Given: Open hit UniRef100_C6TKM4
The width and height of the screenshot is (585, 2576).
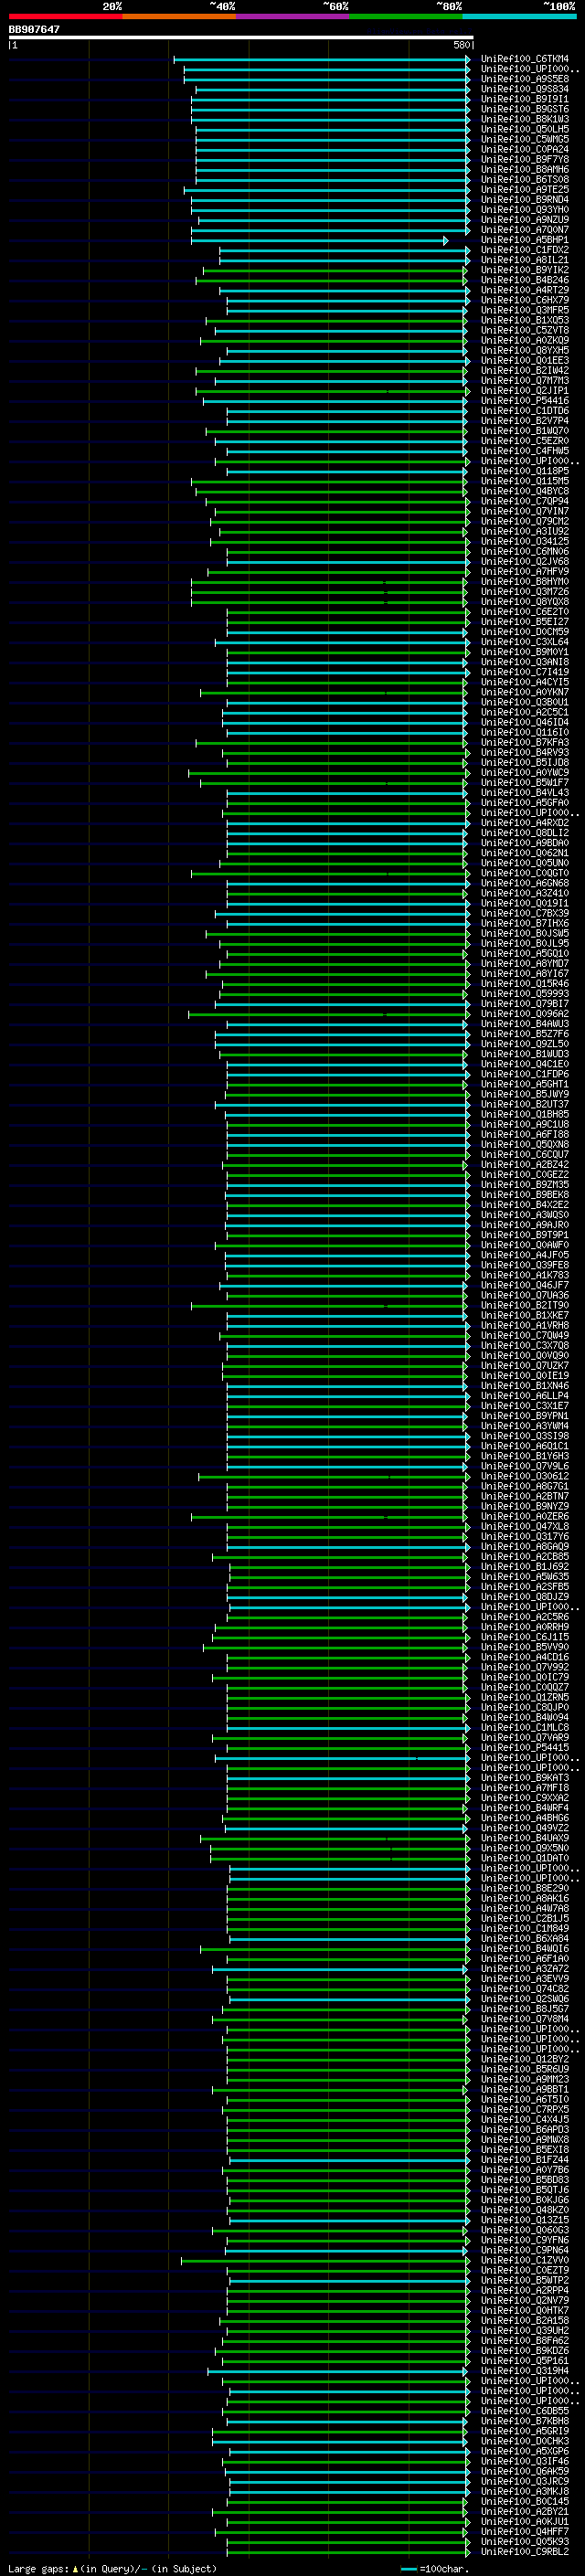Looking at the screenshot, I should click(x=524, y=59).
